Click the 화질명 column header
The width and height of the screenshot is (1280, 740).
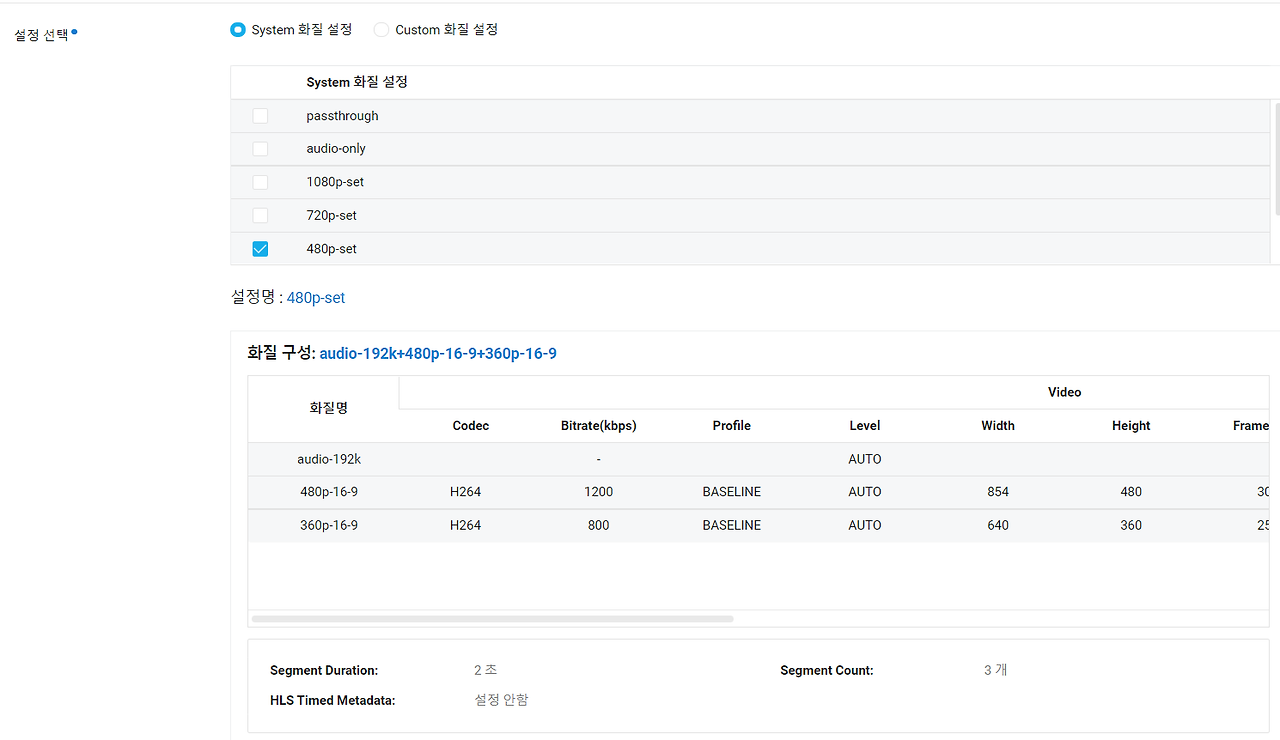(x=329, y=408)
